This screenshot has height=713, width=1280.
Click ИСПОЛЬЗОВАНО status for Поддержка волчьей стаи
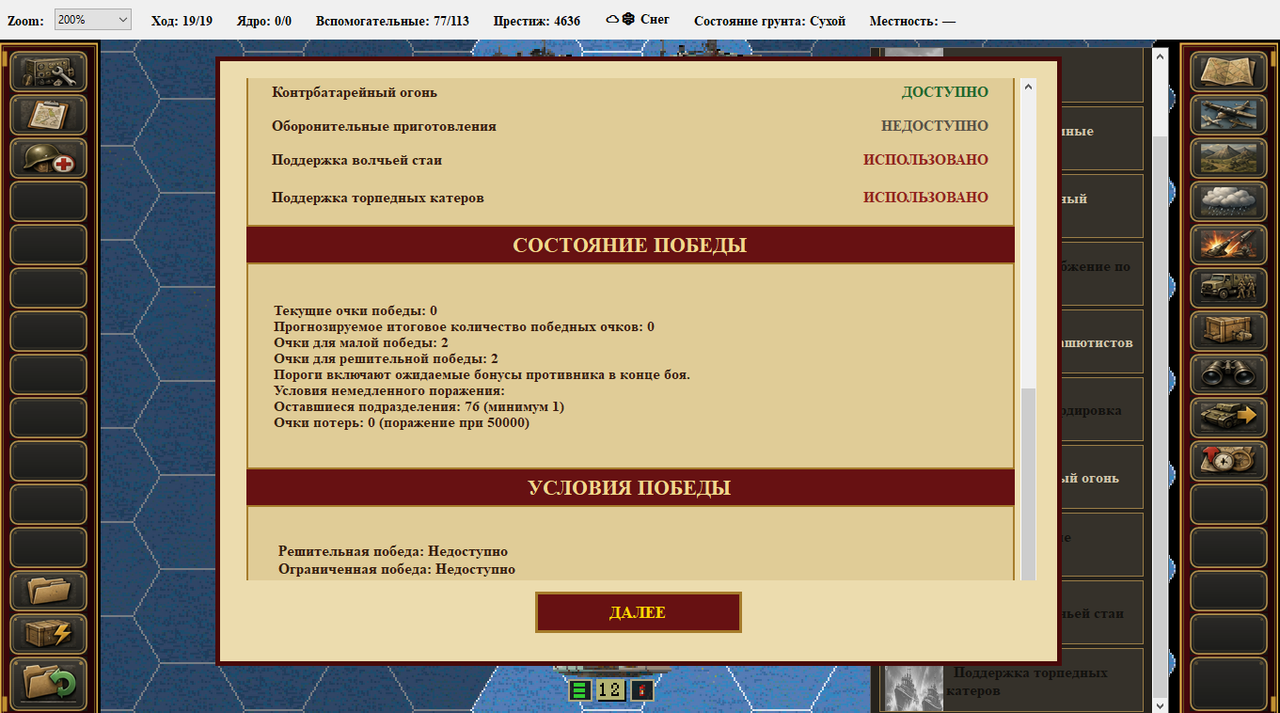(926, 160)
